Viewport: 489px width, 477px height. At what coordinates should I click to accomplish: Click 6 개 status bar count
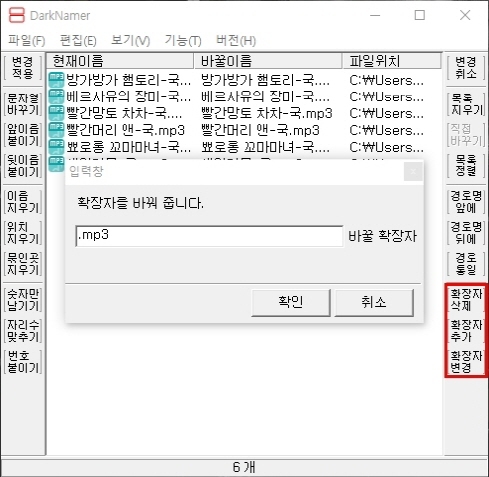244,467
